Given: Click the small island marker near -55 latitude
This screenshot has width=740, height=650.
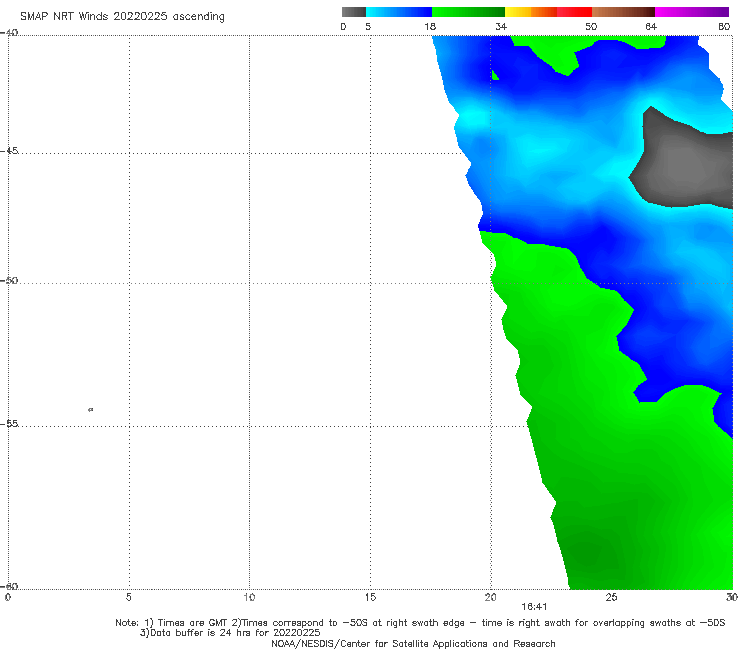Looking at the screenshot, I should [91, 409].
